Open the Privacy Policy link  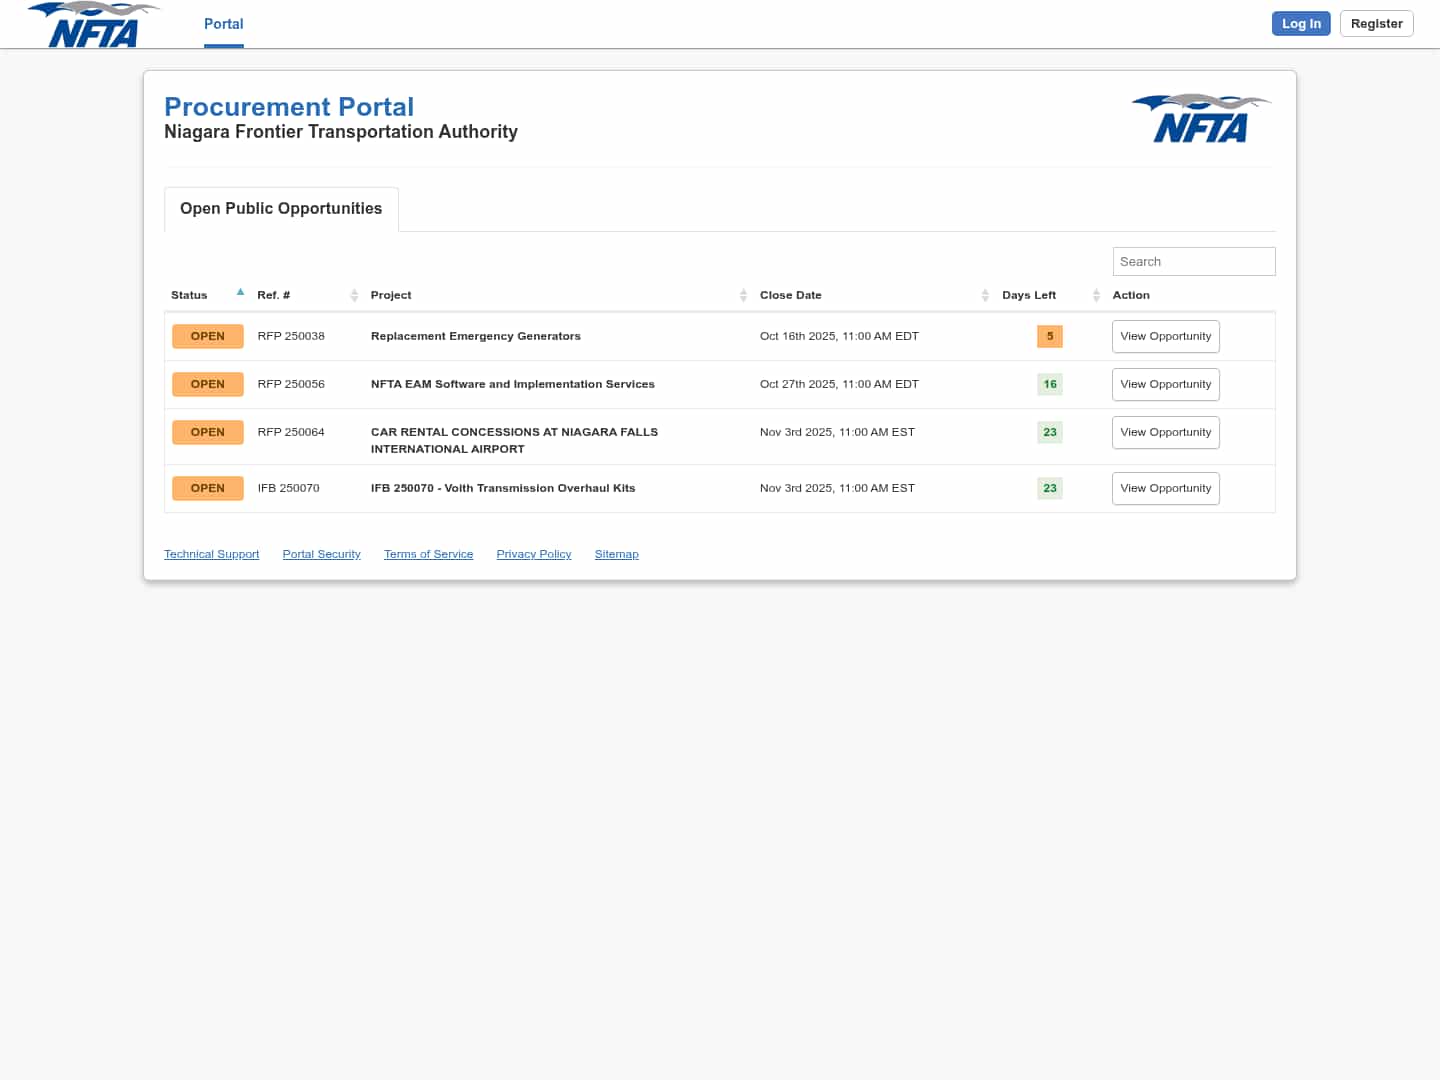click(x=533, y=554)
